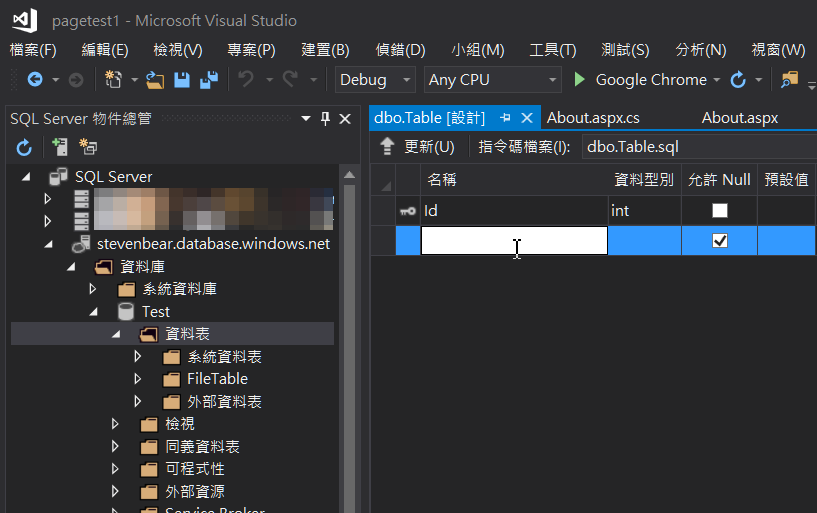Expand the 檢視 folder
This screenshot has height=513, width=817.
point(115,424)
